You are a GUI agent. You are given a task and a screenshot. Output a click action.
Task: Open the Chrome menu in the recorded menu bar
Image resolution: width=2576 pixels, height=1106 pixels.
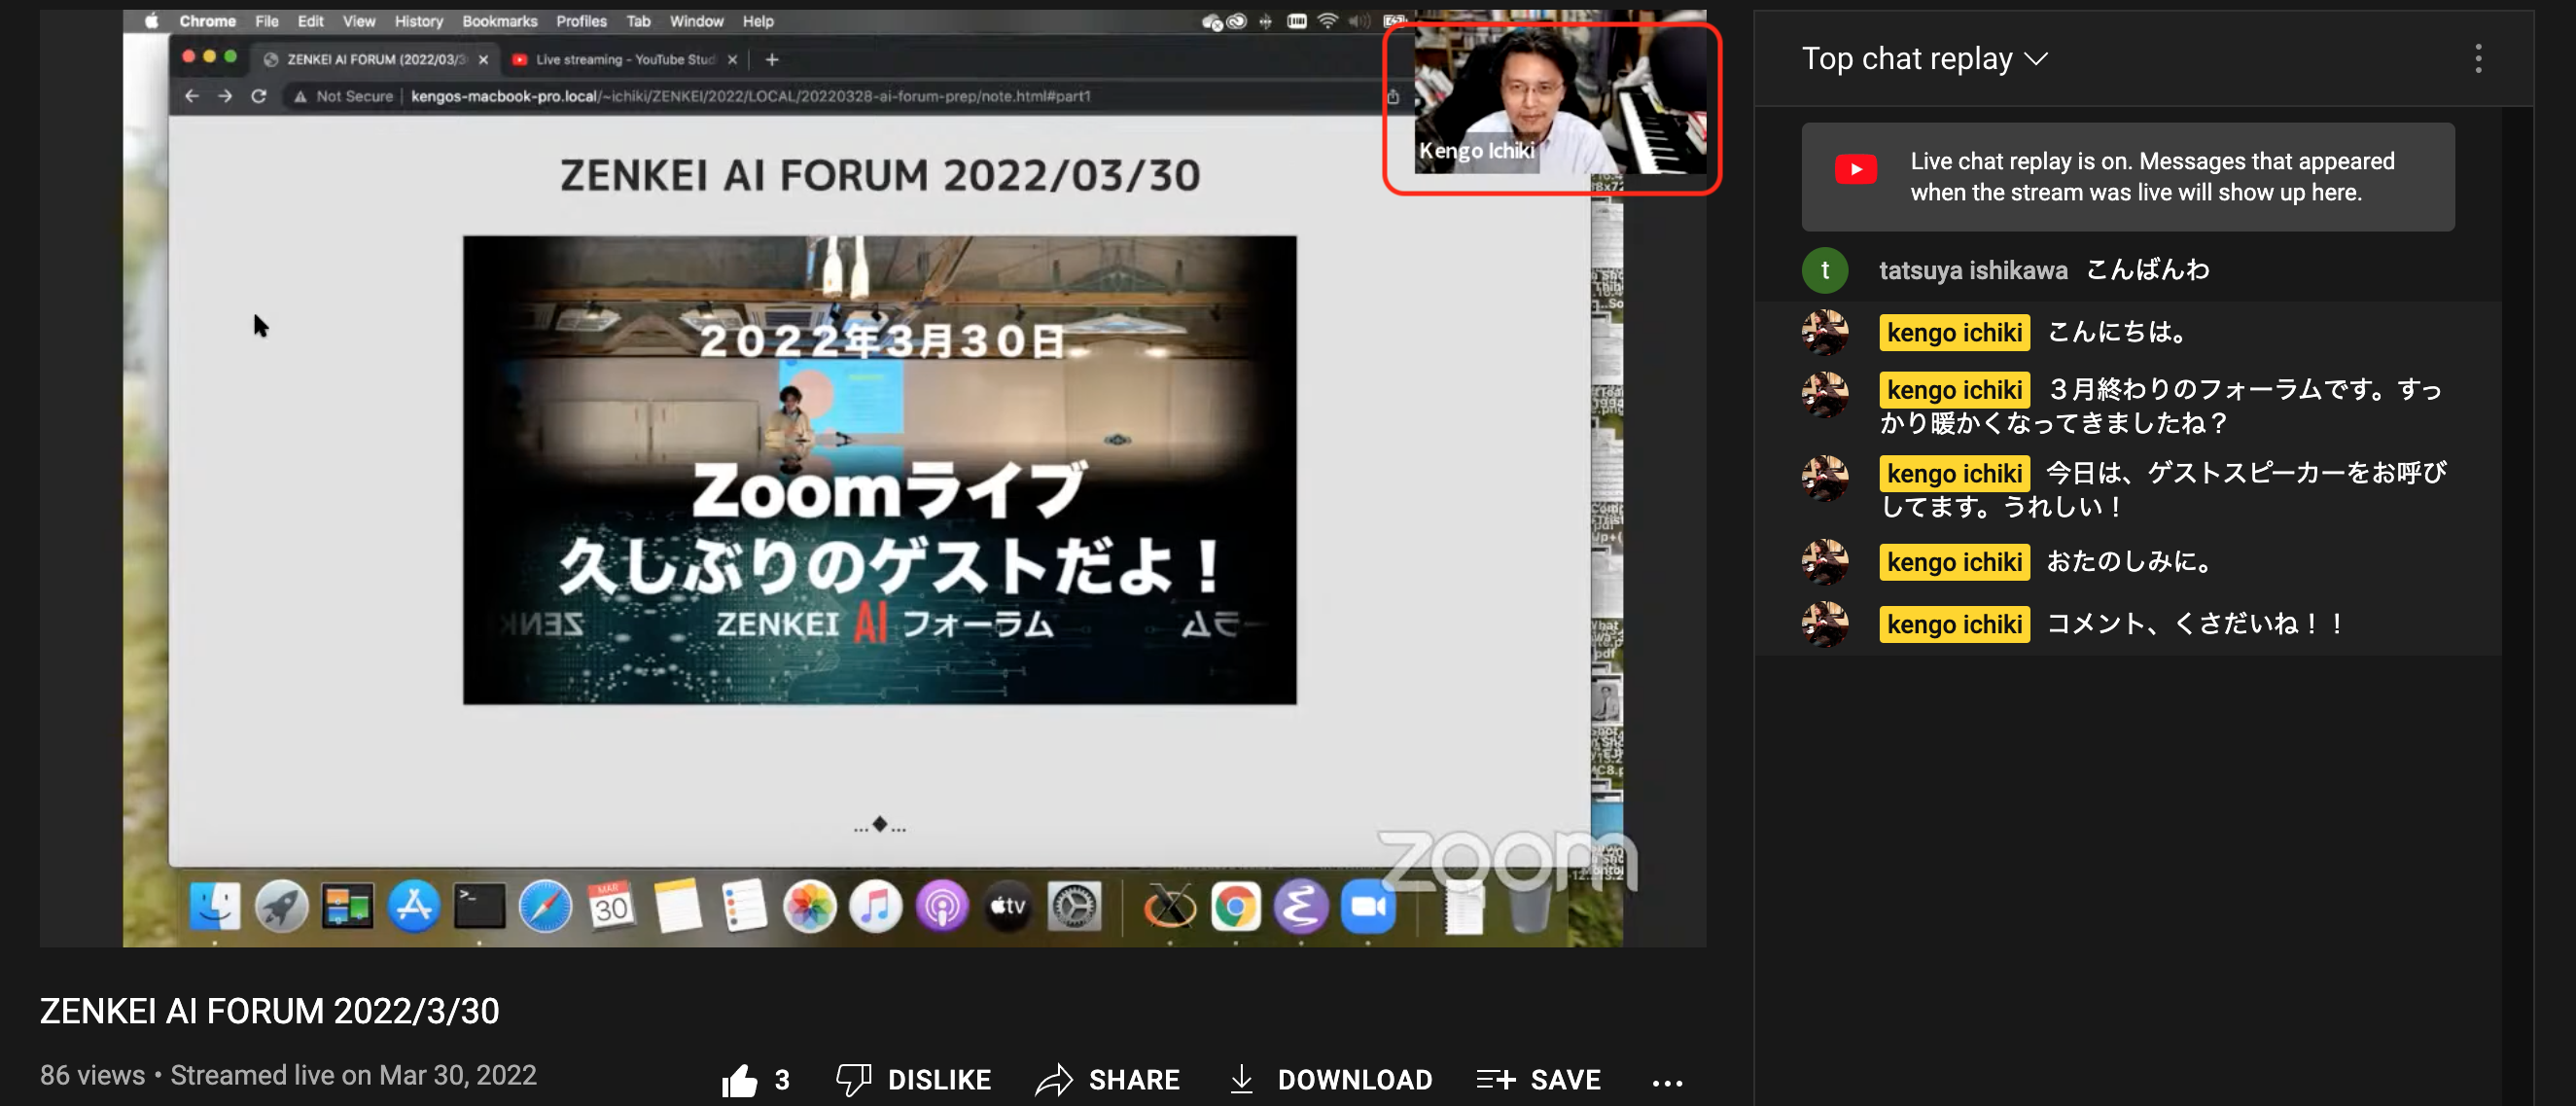[207, 21]
